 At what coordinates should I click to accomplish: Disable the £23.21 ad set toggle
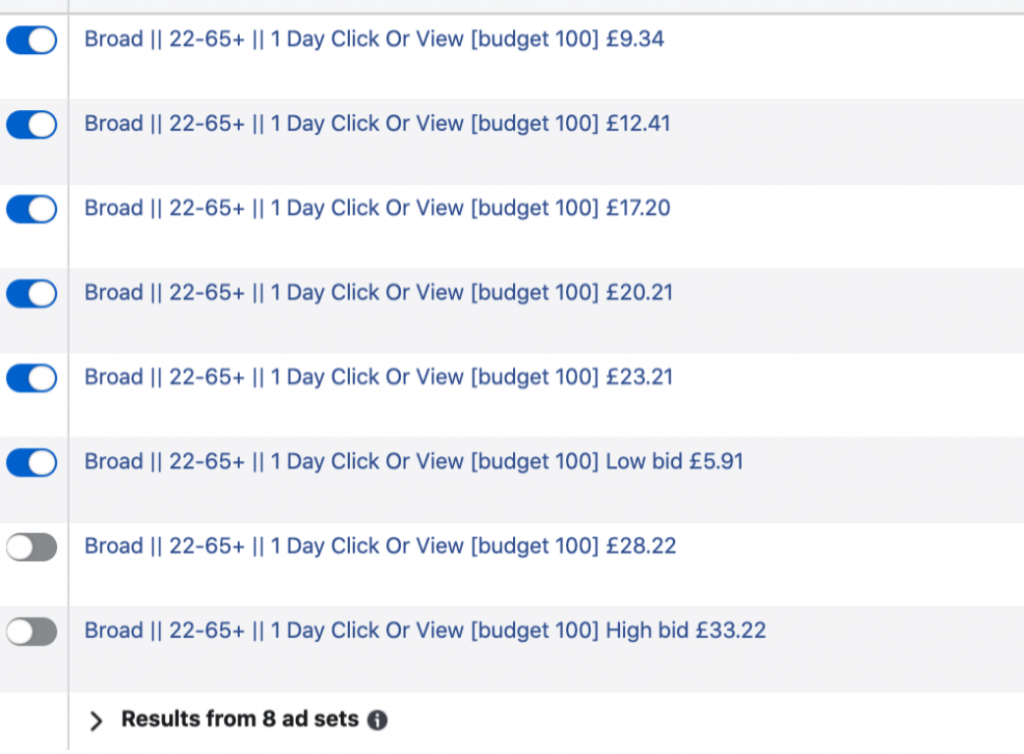coord(32,378)
